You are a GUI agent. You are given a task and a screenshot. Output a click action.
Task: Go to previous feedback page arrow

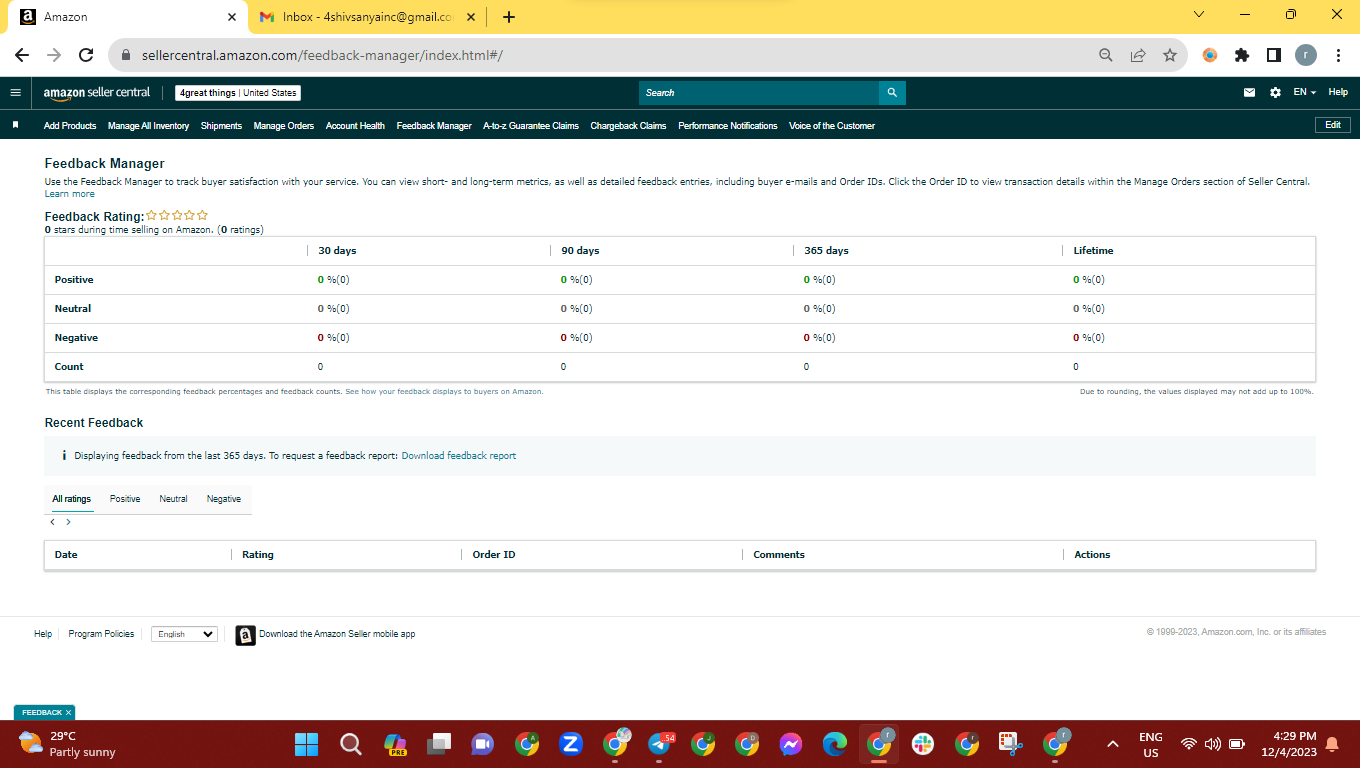point(52,522)
